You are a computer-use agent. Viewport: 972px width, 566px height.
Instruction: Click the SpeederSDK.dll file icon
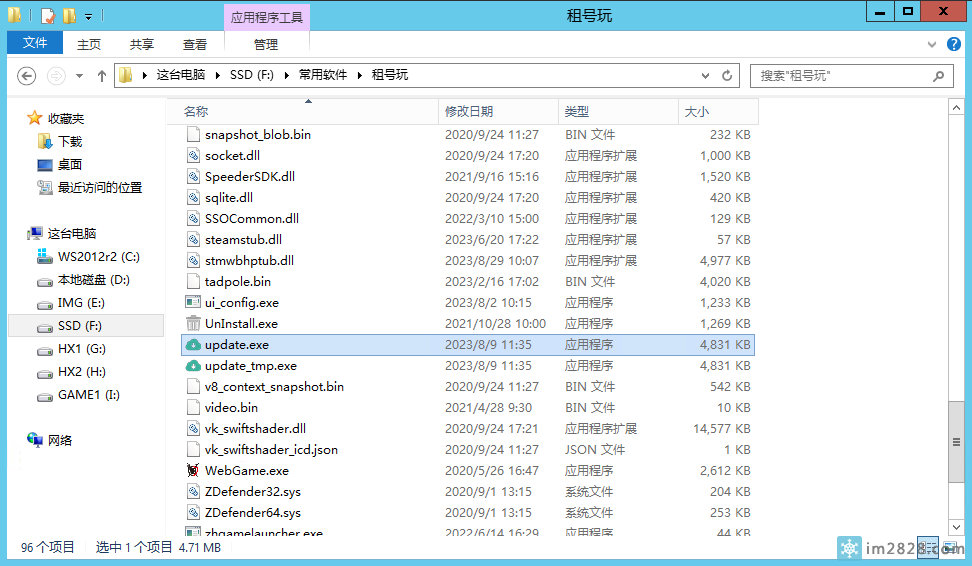click(193, 177)
